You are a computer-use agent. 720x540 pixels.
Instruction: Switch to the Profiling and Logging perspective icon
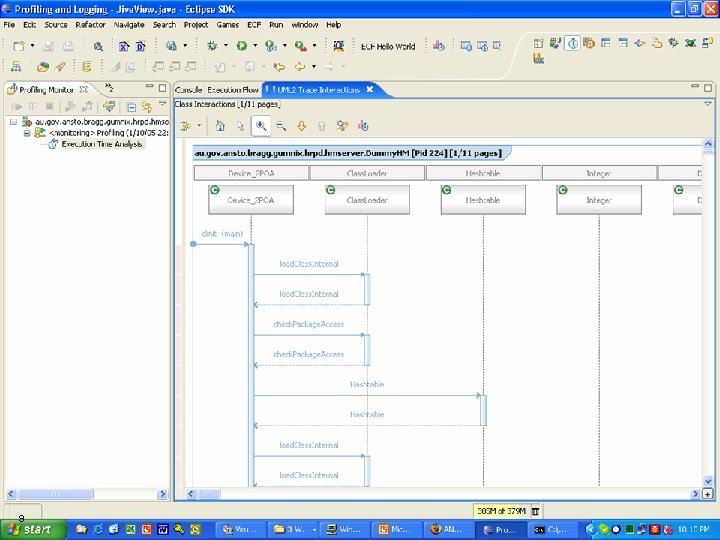click(x=573, y=44)
